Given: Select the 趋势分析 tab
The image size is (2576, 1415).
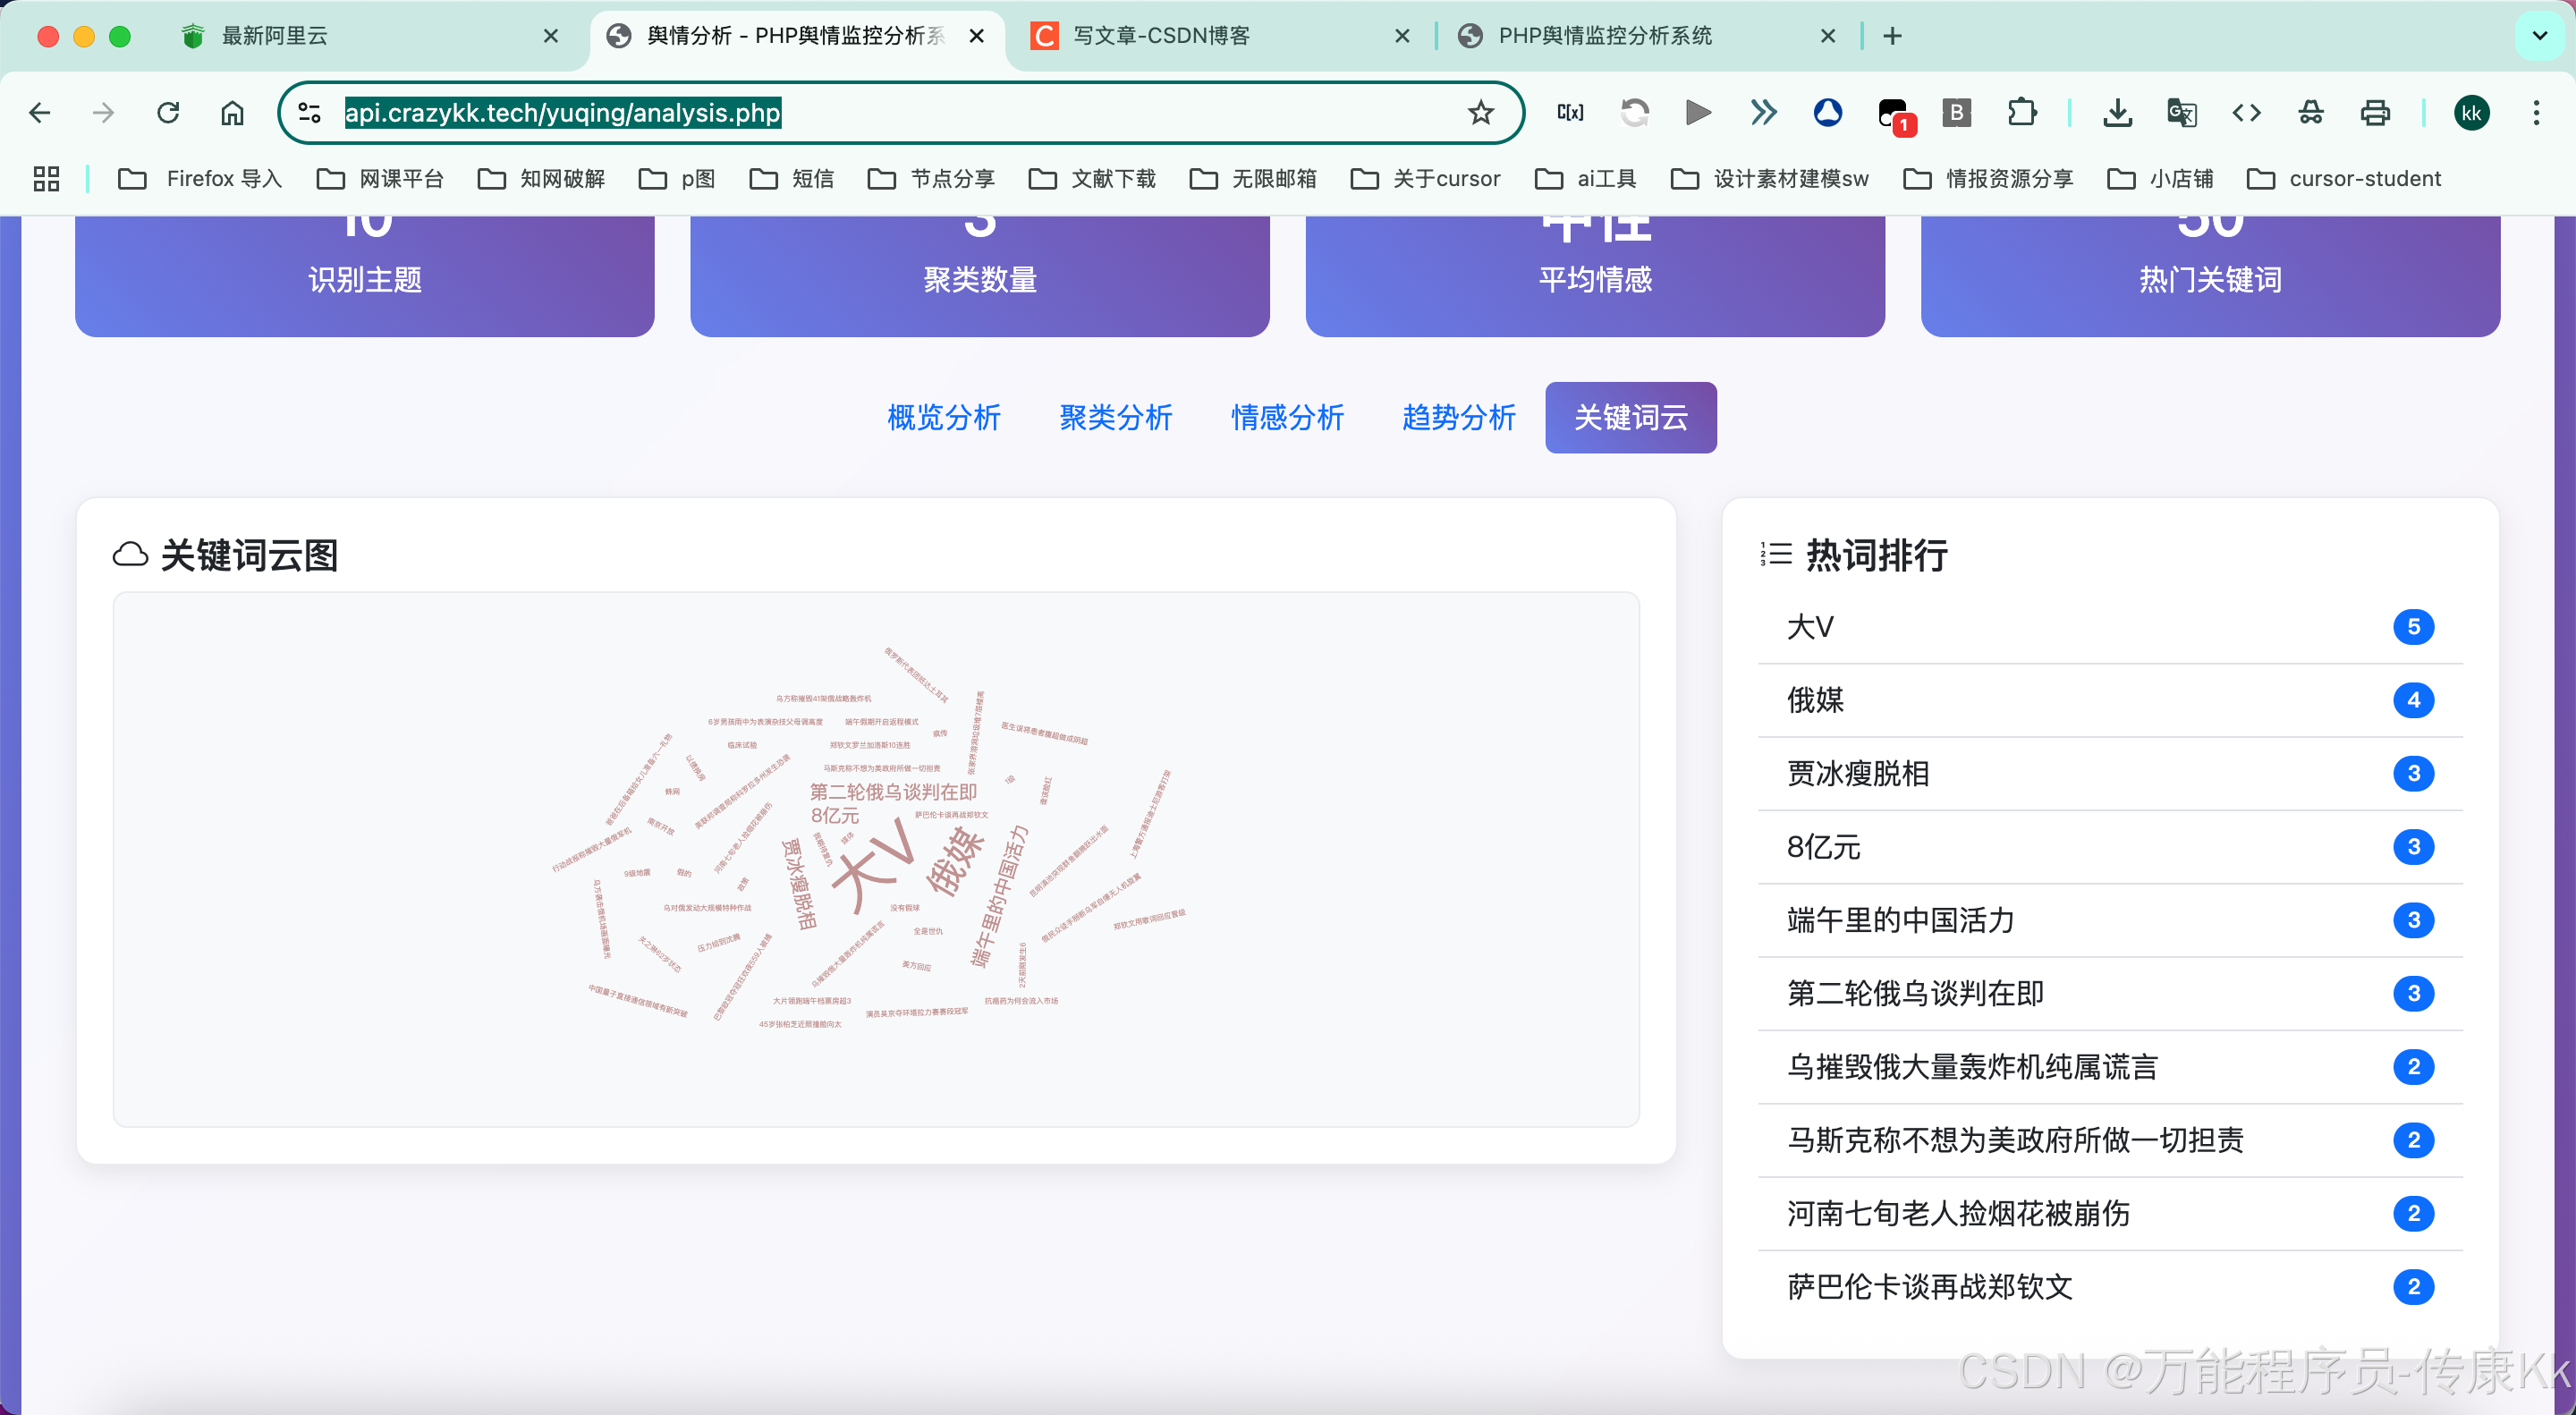Looking at the screenshot, I should [1458, 417].
